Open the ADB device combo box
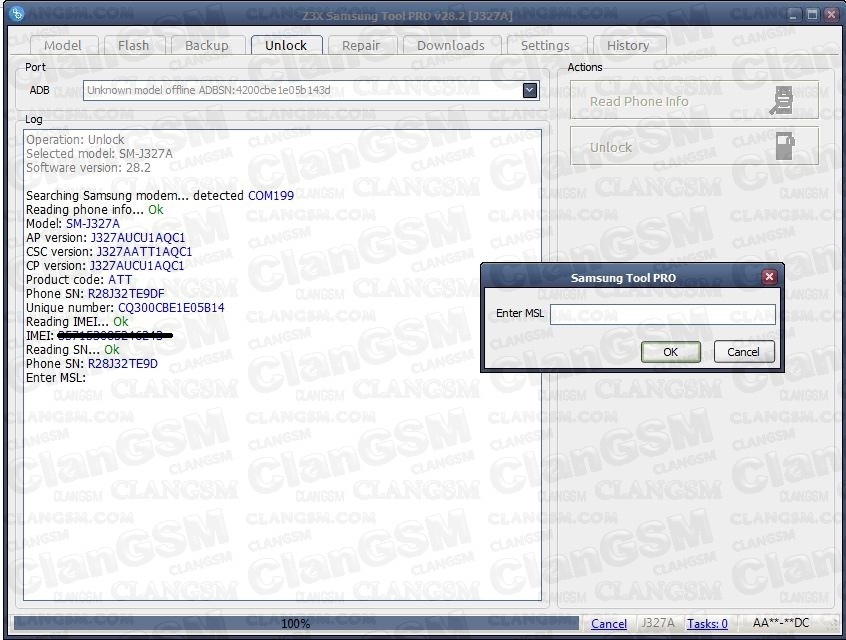The width and height of the screenshot is (846, 640). [311, 90]
